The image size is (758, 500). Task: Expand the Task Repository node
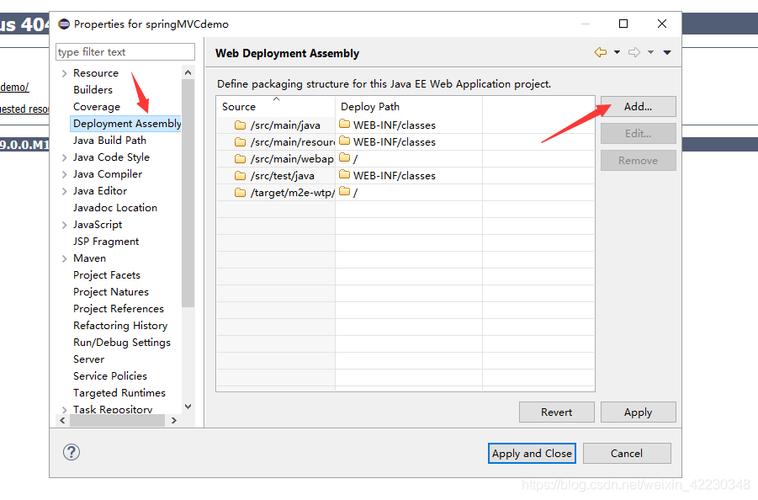64,410
